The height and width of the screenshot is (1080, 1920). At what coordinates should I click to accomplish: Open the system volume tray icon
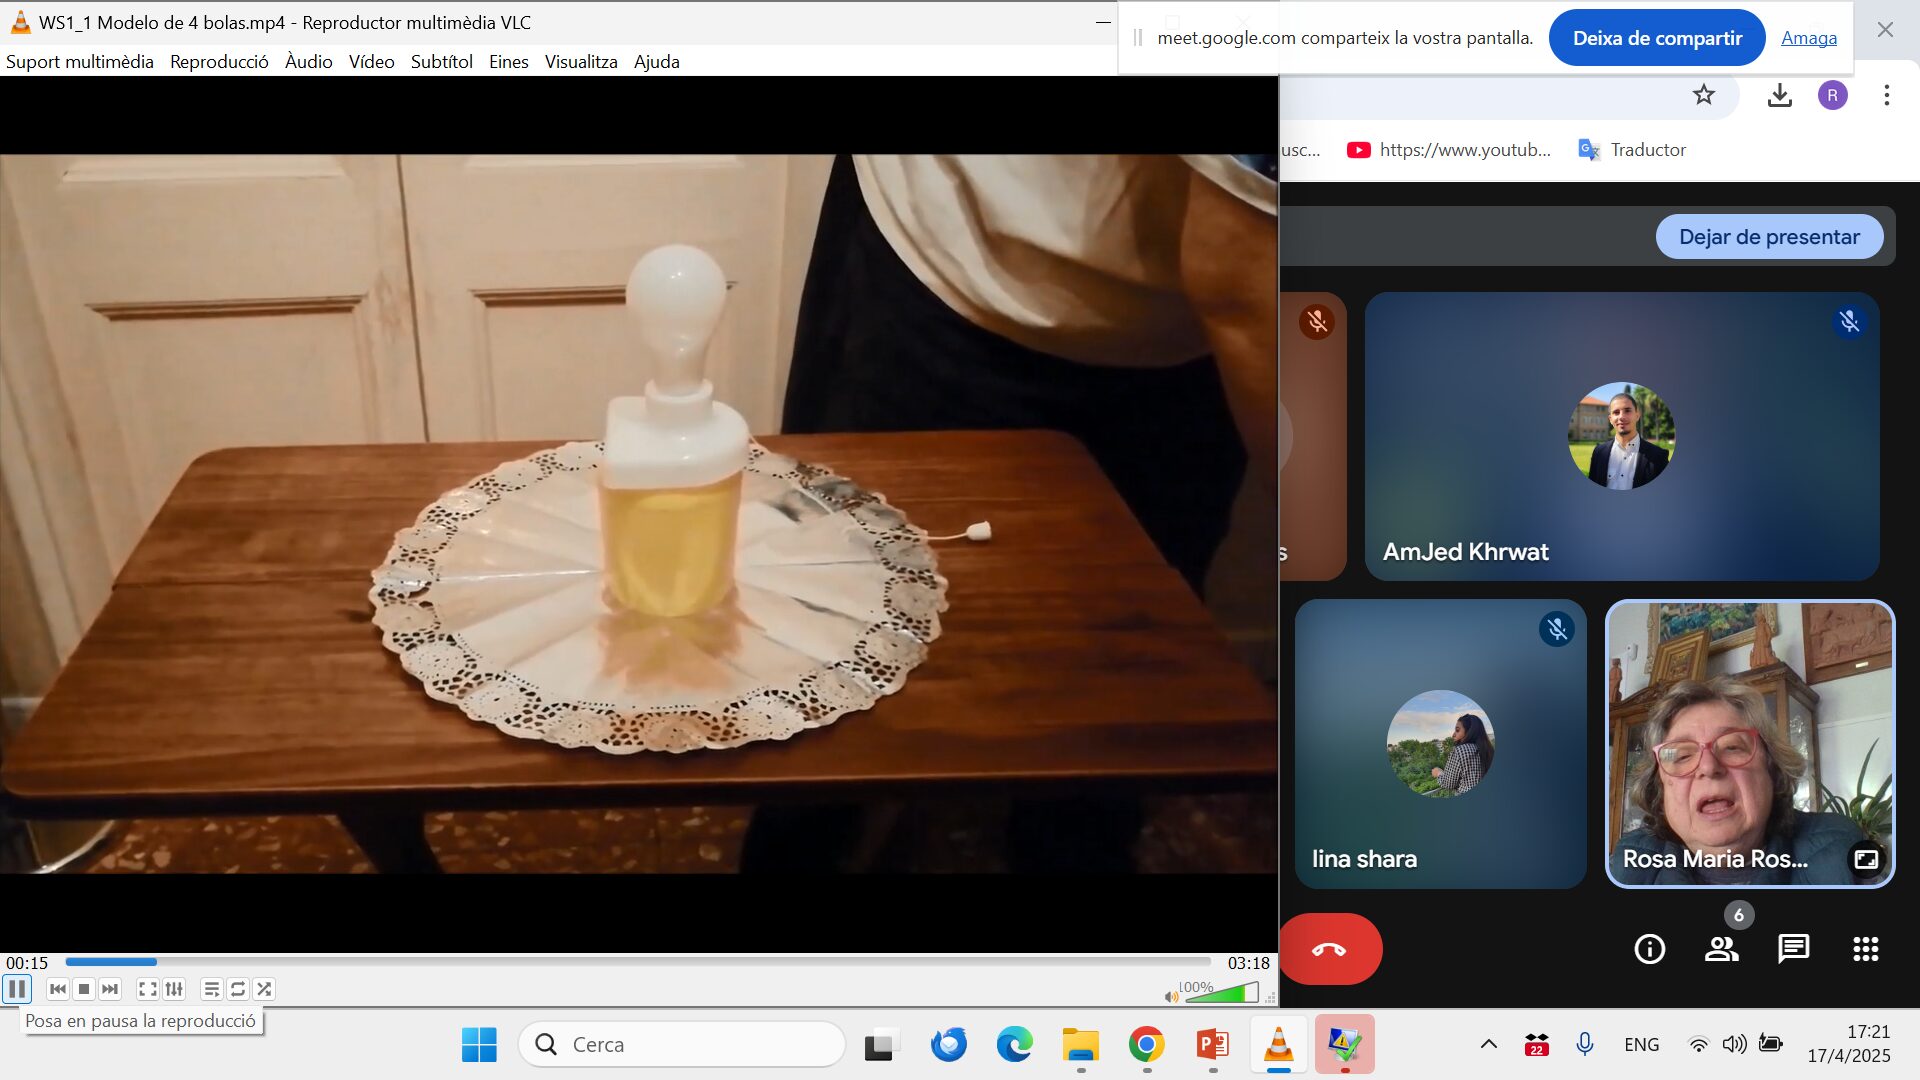(1734, 1045)
